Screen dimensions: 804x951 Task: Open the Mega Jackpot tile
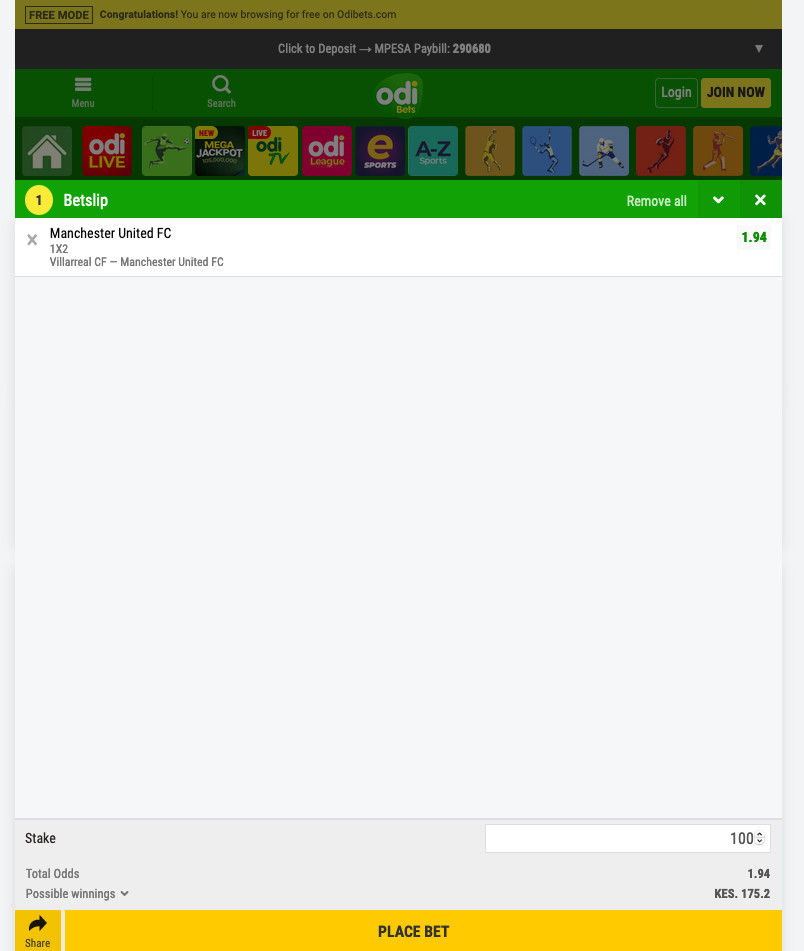(219, 151)
